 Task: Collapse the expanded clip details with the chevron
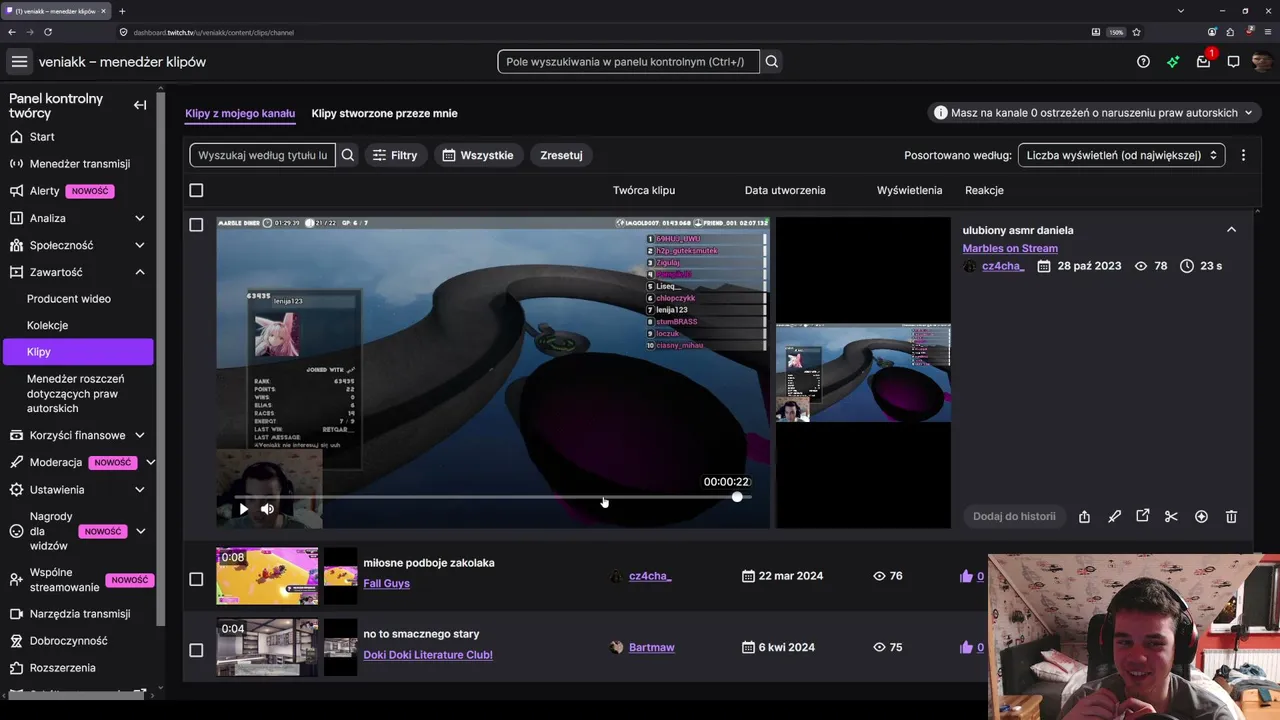click(1231, 230)
